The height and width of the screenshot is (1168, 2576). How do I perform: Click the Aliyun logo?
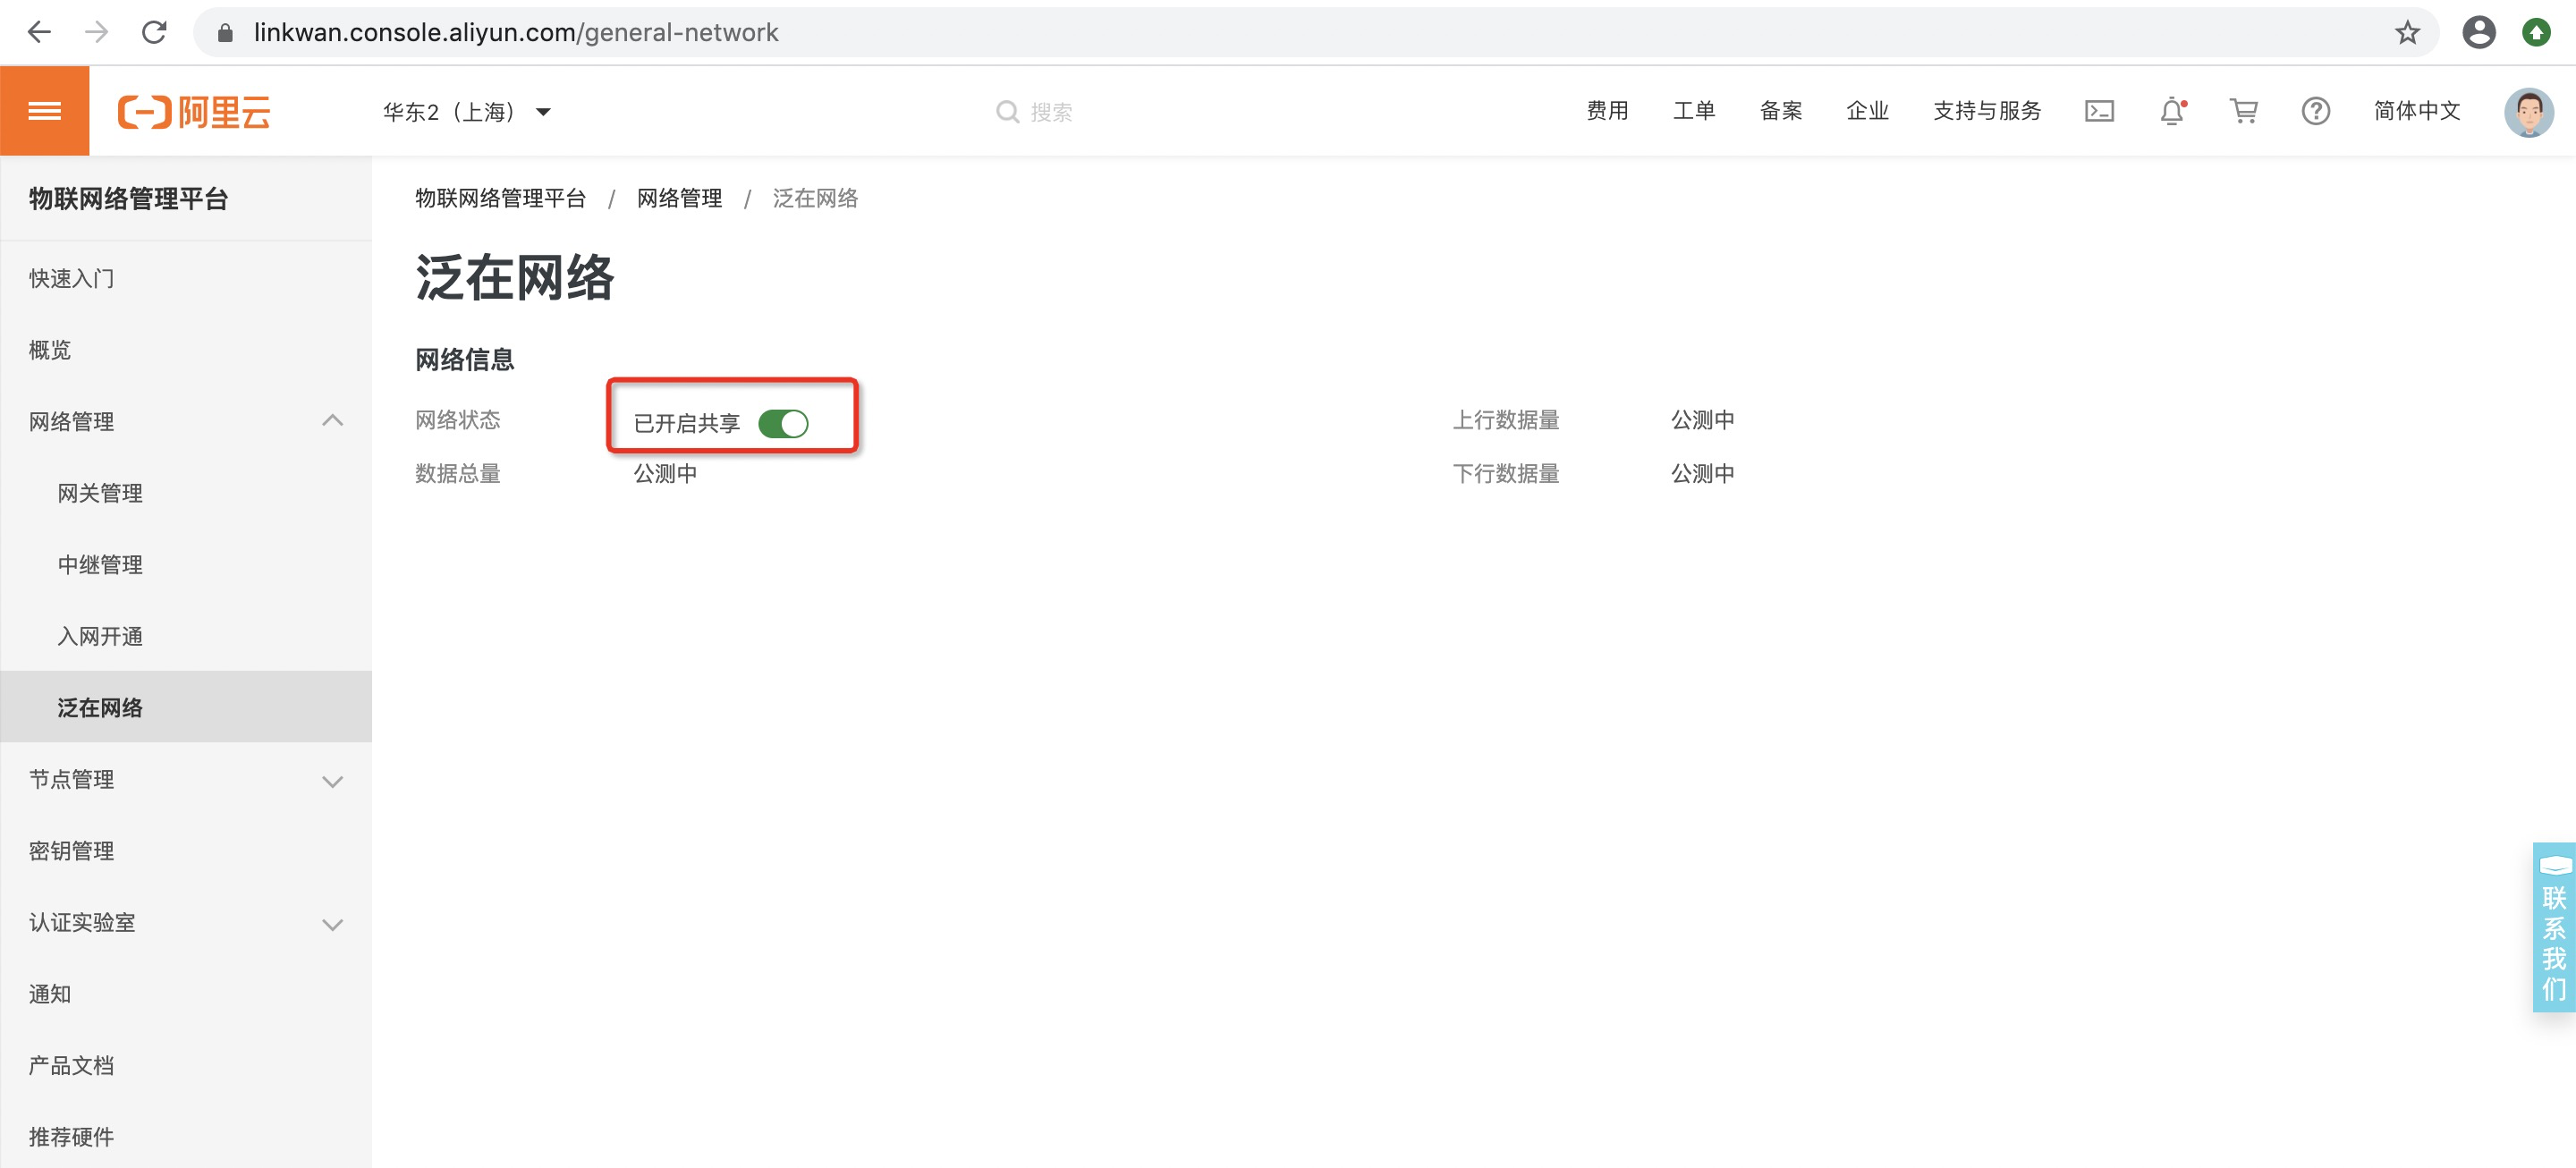tap(194, 112)
